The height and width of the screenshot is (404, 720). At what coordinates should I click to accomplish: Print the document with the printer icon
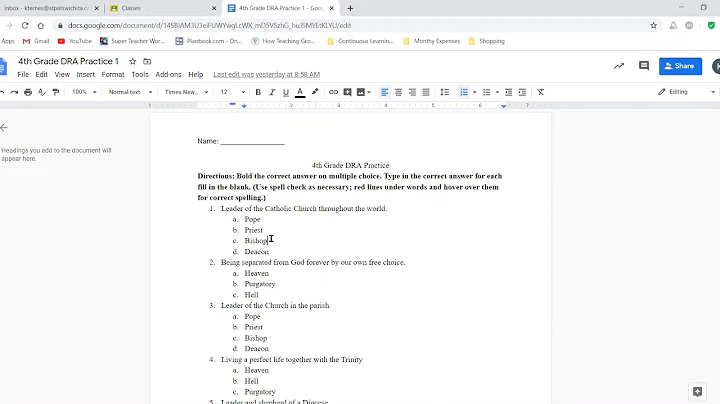(x=28, y=92)
